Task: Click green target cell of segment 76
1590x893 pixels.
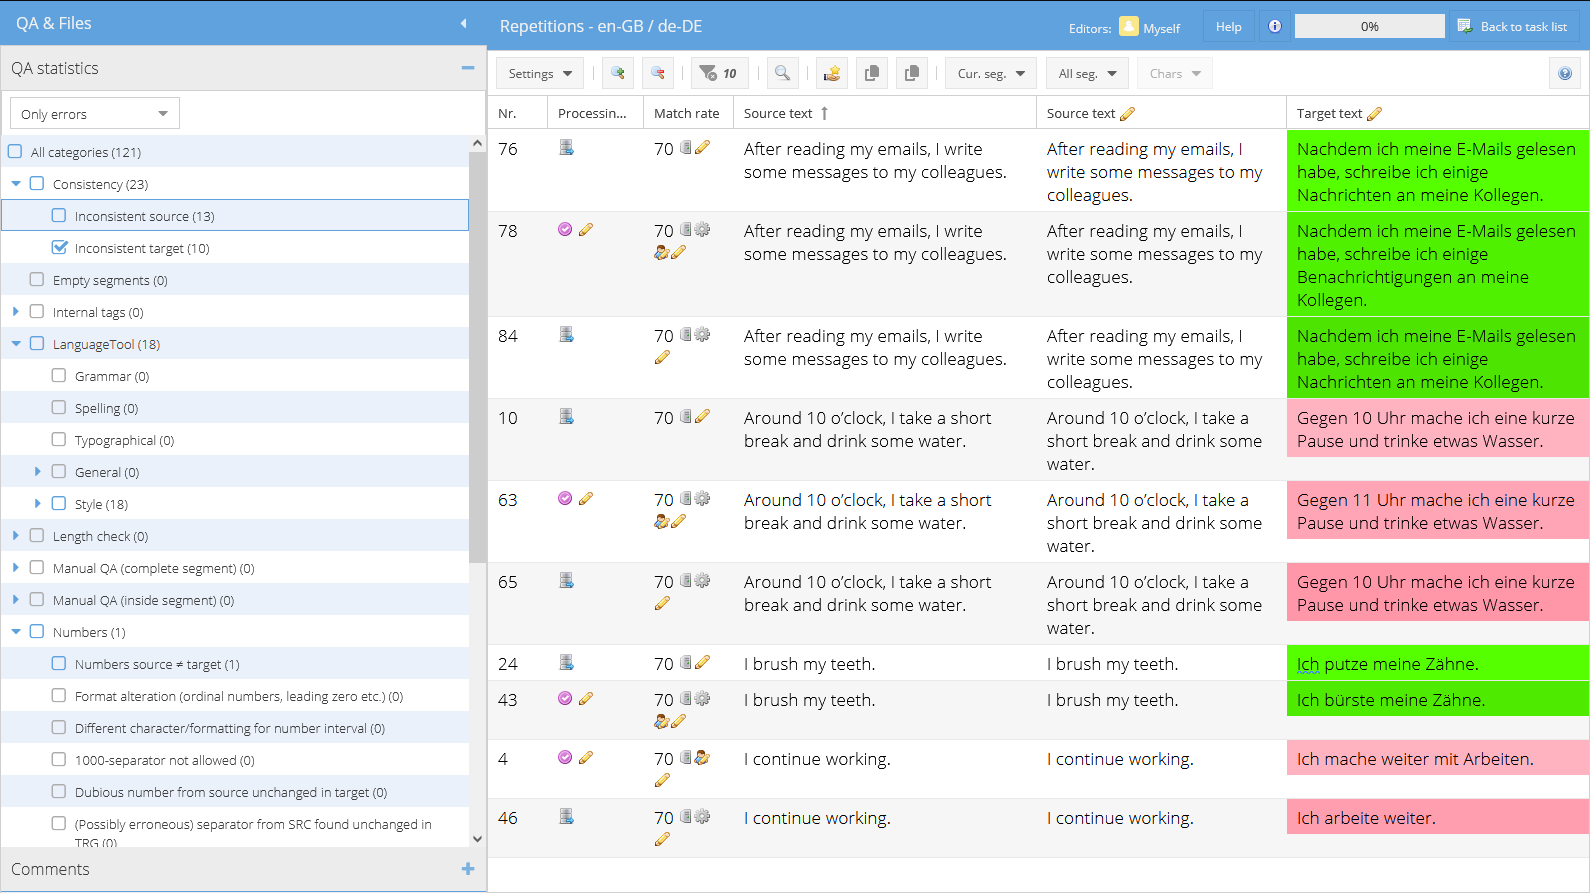Action: tap(1438, 171)
